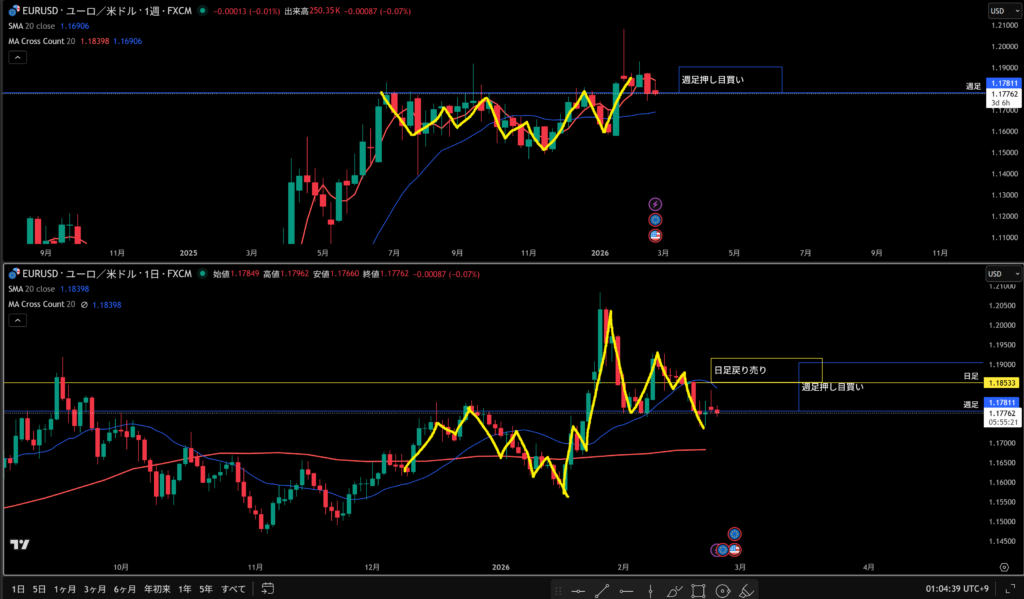Image resolution: width=1024 pixels, height=599 pixels.
Task: Collapse the weekly chart indicator legend
Action: tap(16, 57)
